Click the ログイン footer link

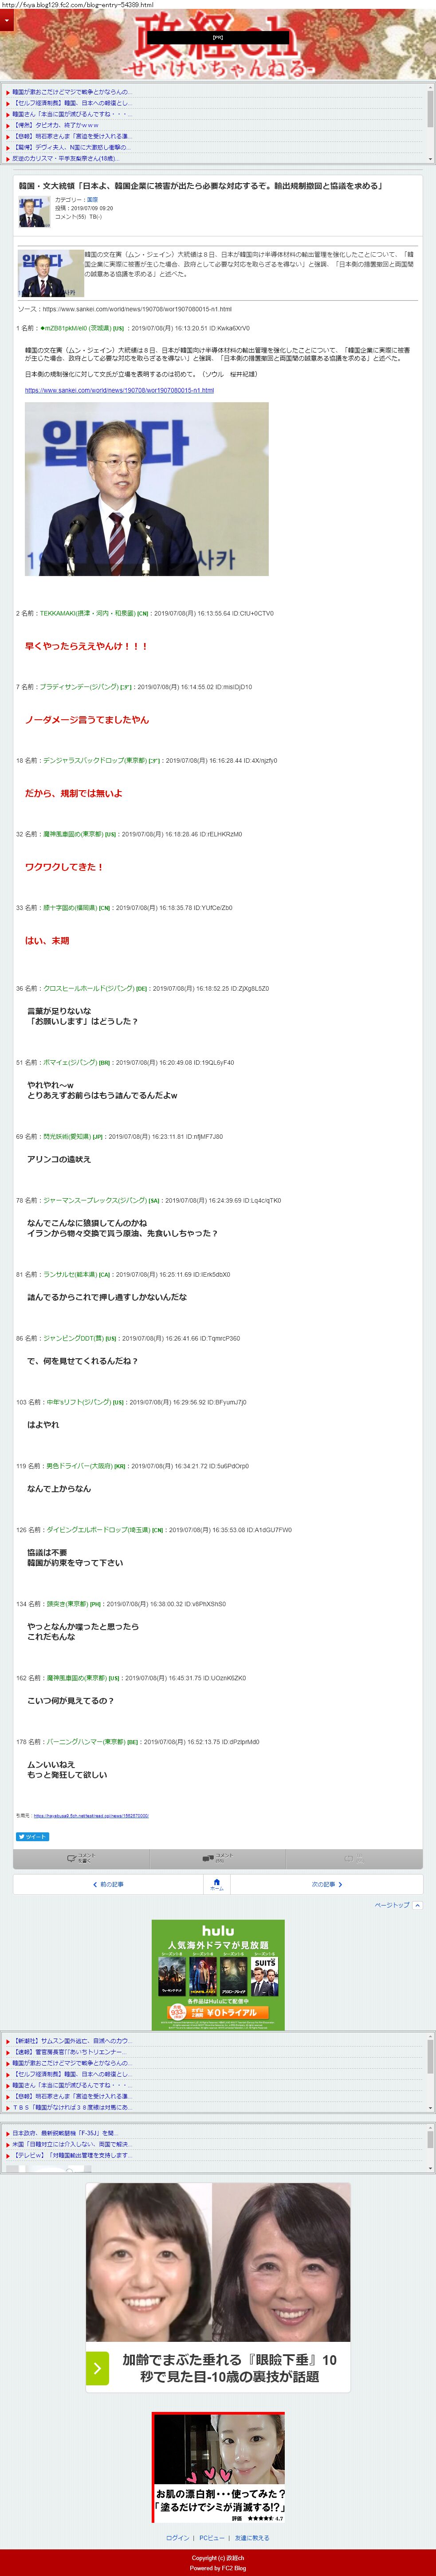pos(178,2537)
